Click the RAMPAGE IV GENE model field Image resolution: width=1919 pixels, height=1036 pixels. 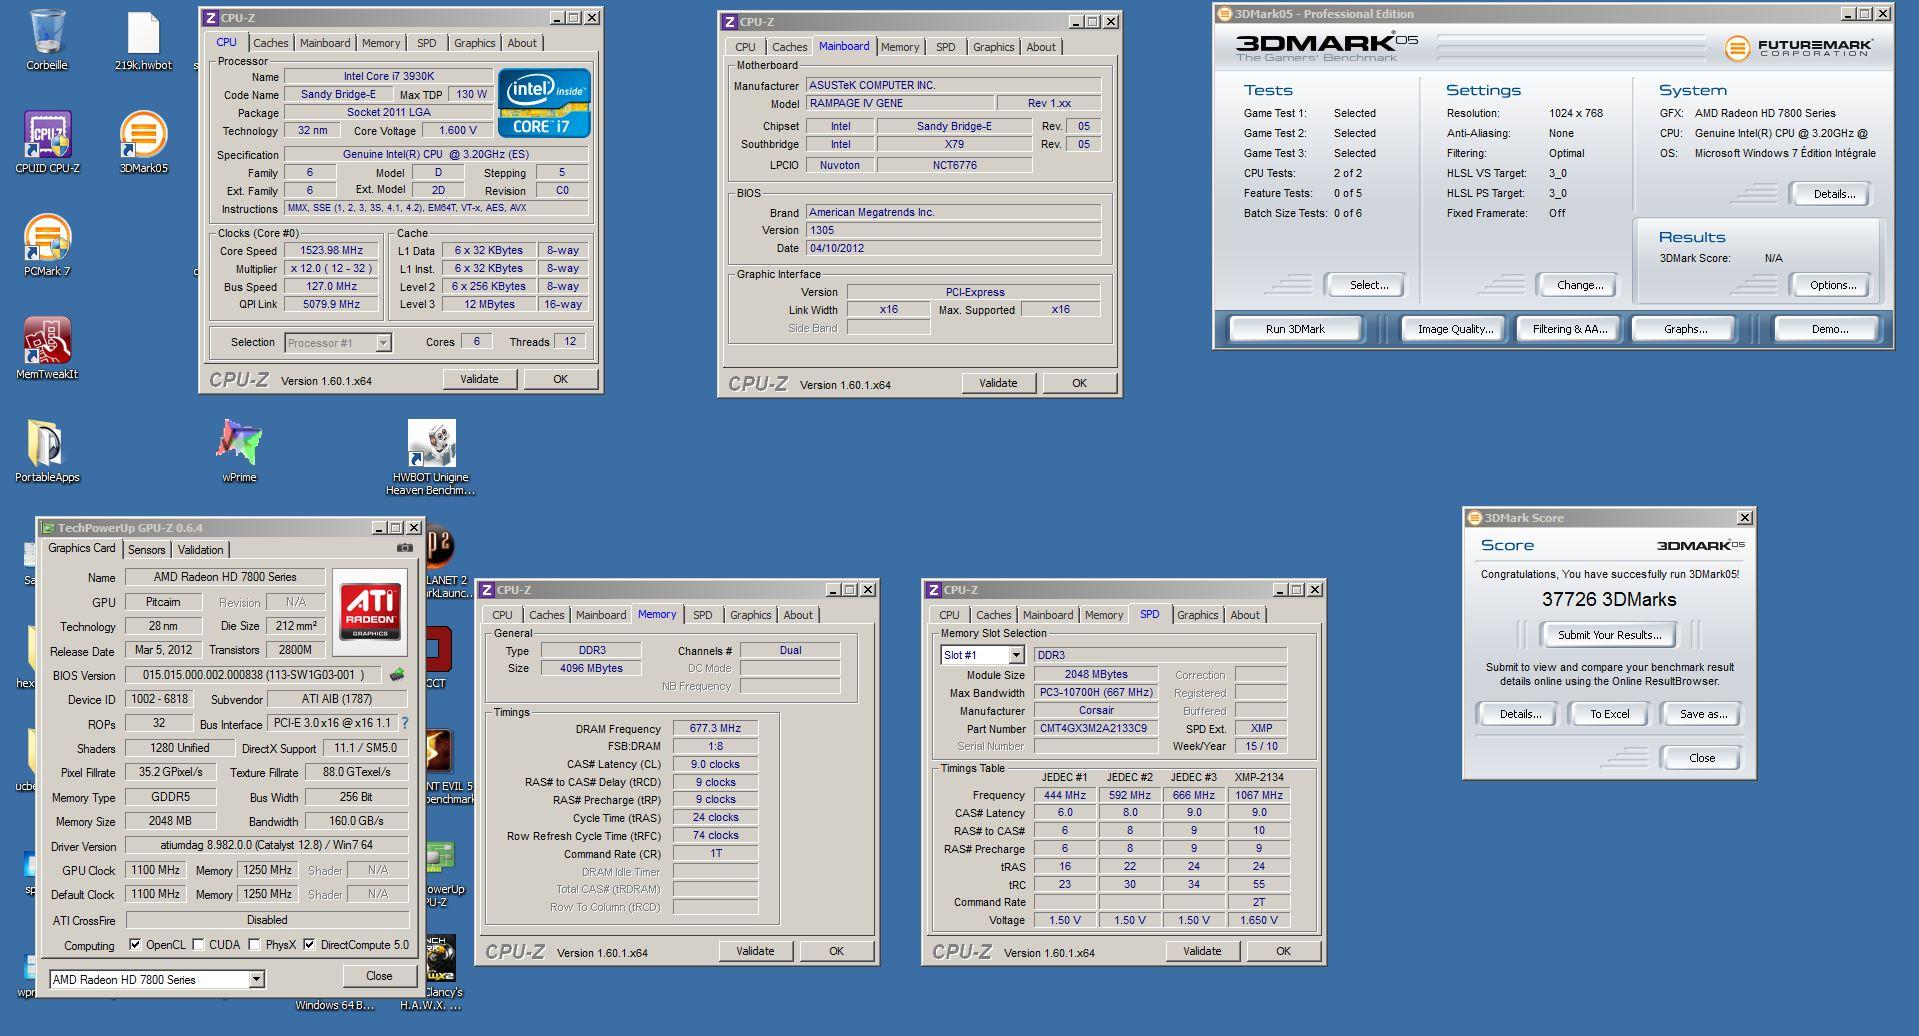[900, 103]
